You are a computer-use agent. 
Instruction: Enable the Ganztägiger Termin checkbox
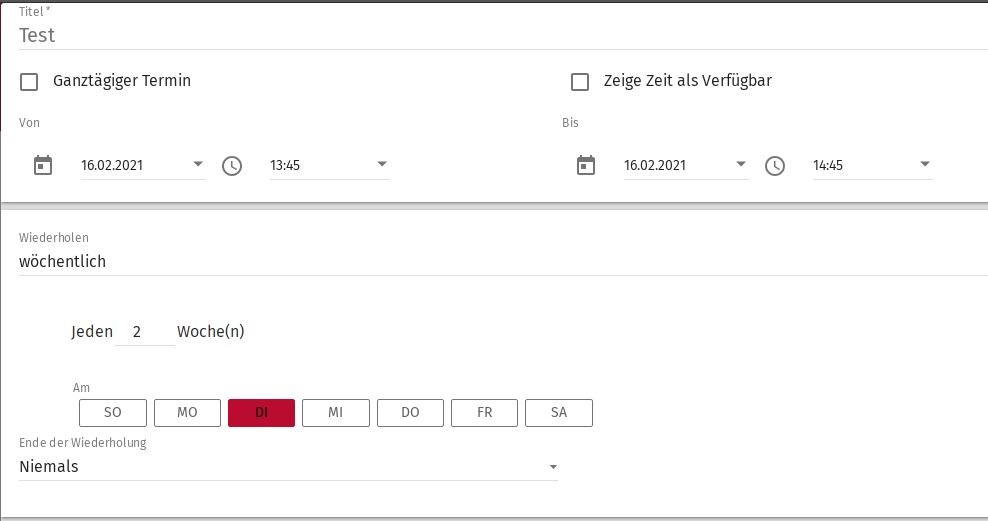tap(30, 82)
